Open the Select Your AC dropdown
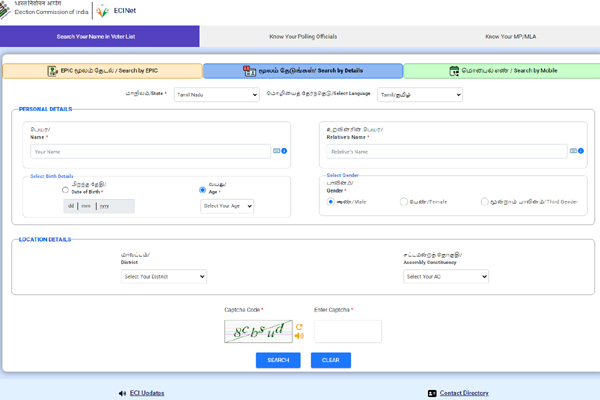Image resolution: width=600 pixels, height=400 pixels. 446,276
